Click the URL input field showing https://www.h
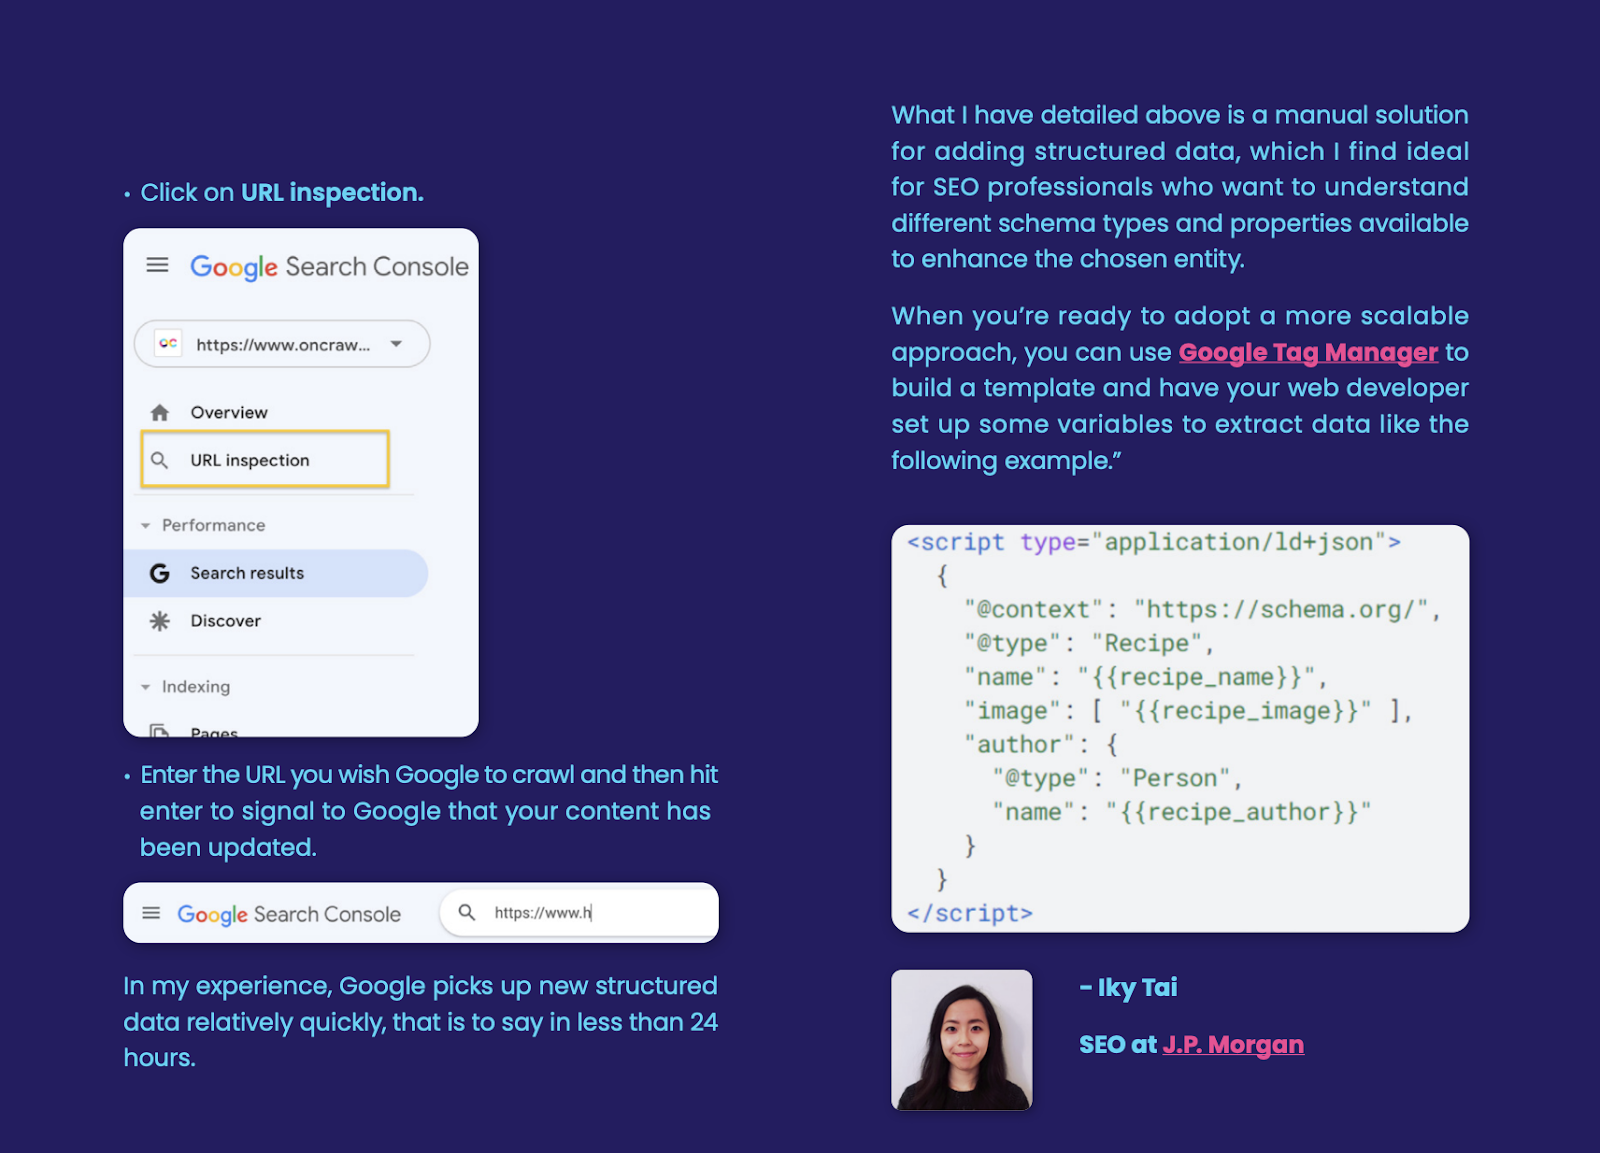The width and height of the screenshot is (1600, 1153). 579,913
